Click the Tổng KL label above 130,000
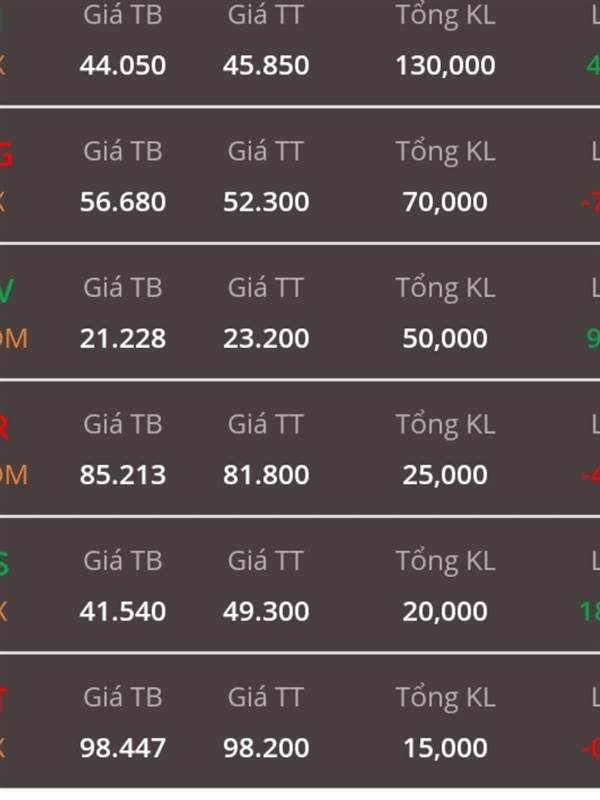600x800 pixels. (445, 16)
